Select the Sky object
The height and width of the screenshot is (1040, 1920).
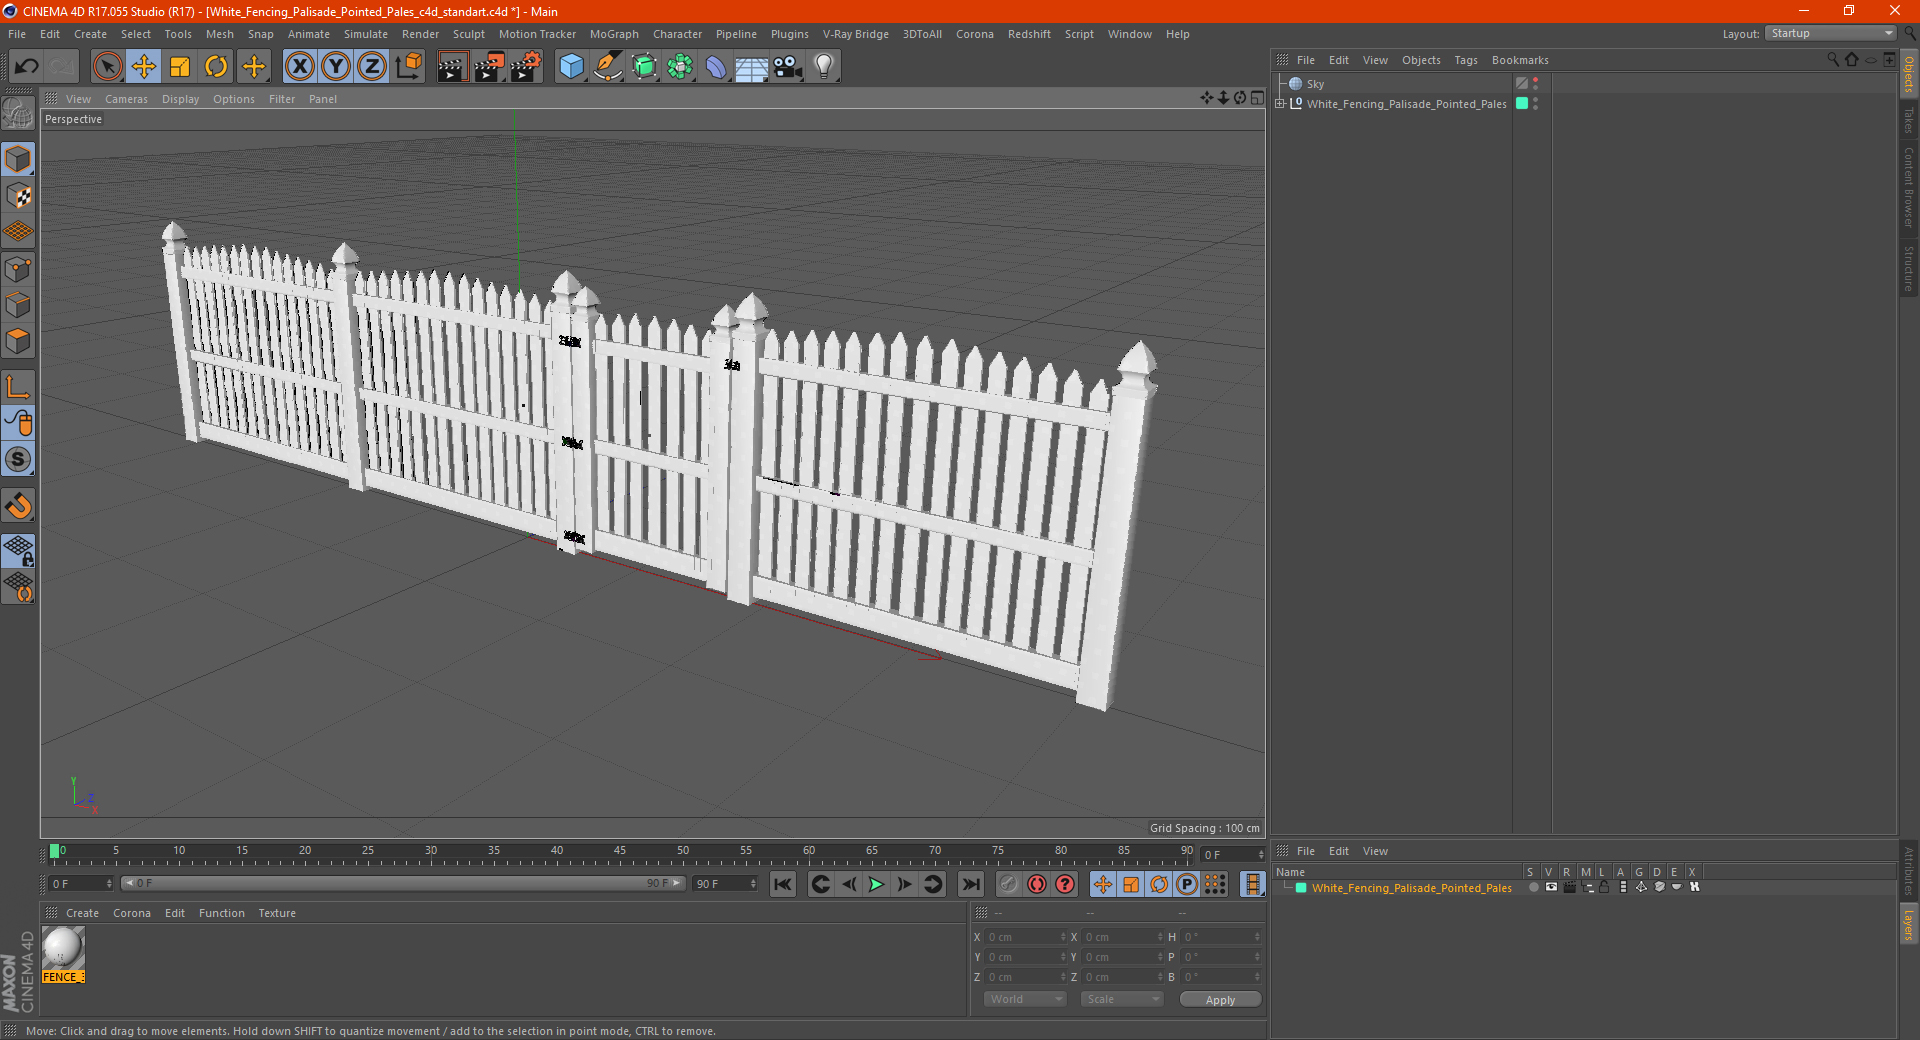coord(1315,84)
